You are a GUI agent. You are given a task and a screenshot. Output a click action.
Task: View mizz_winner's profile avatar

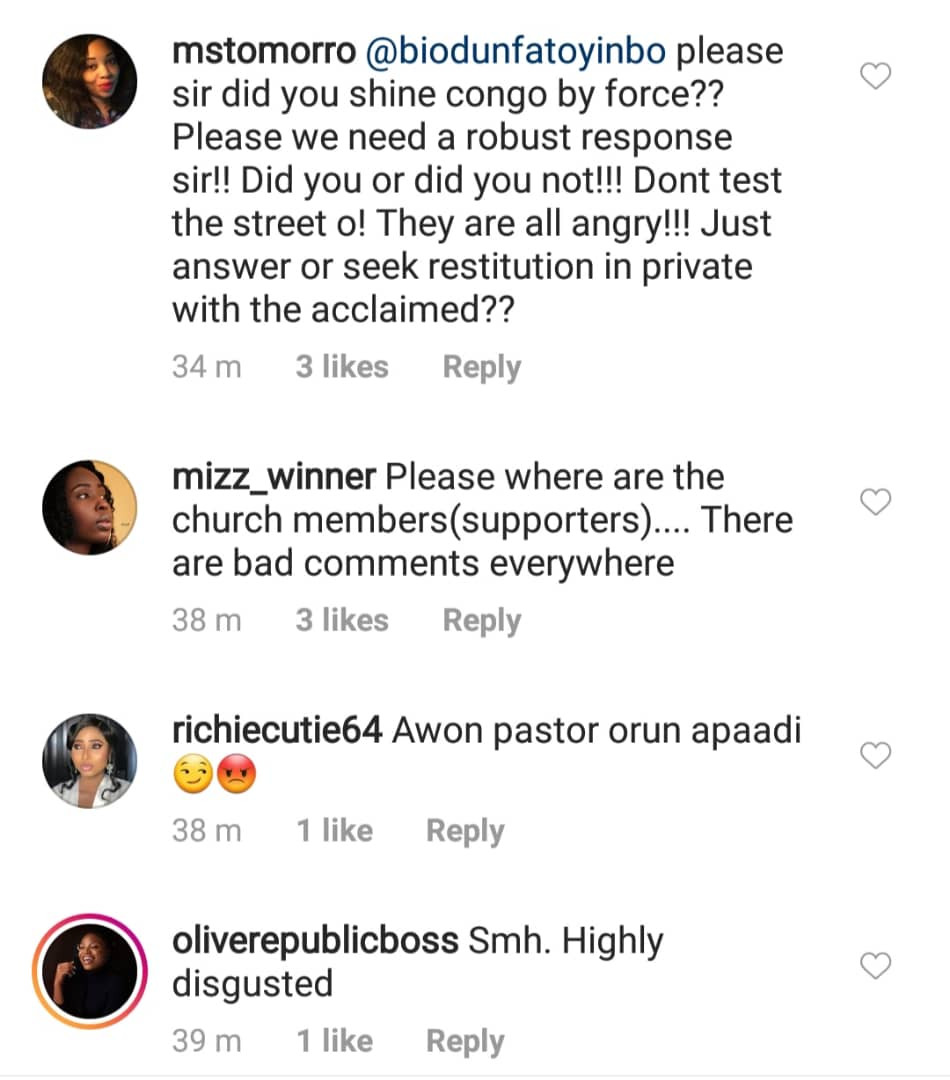tap(89, 508)
